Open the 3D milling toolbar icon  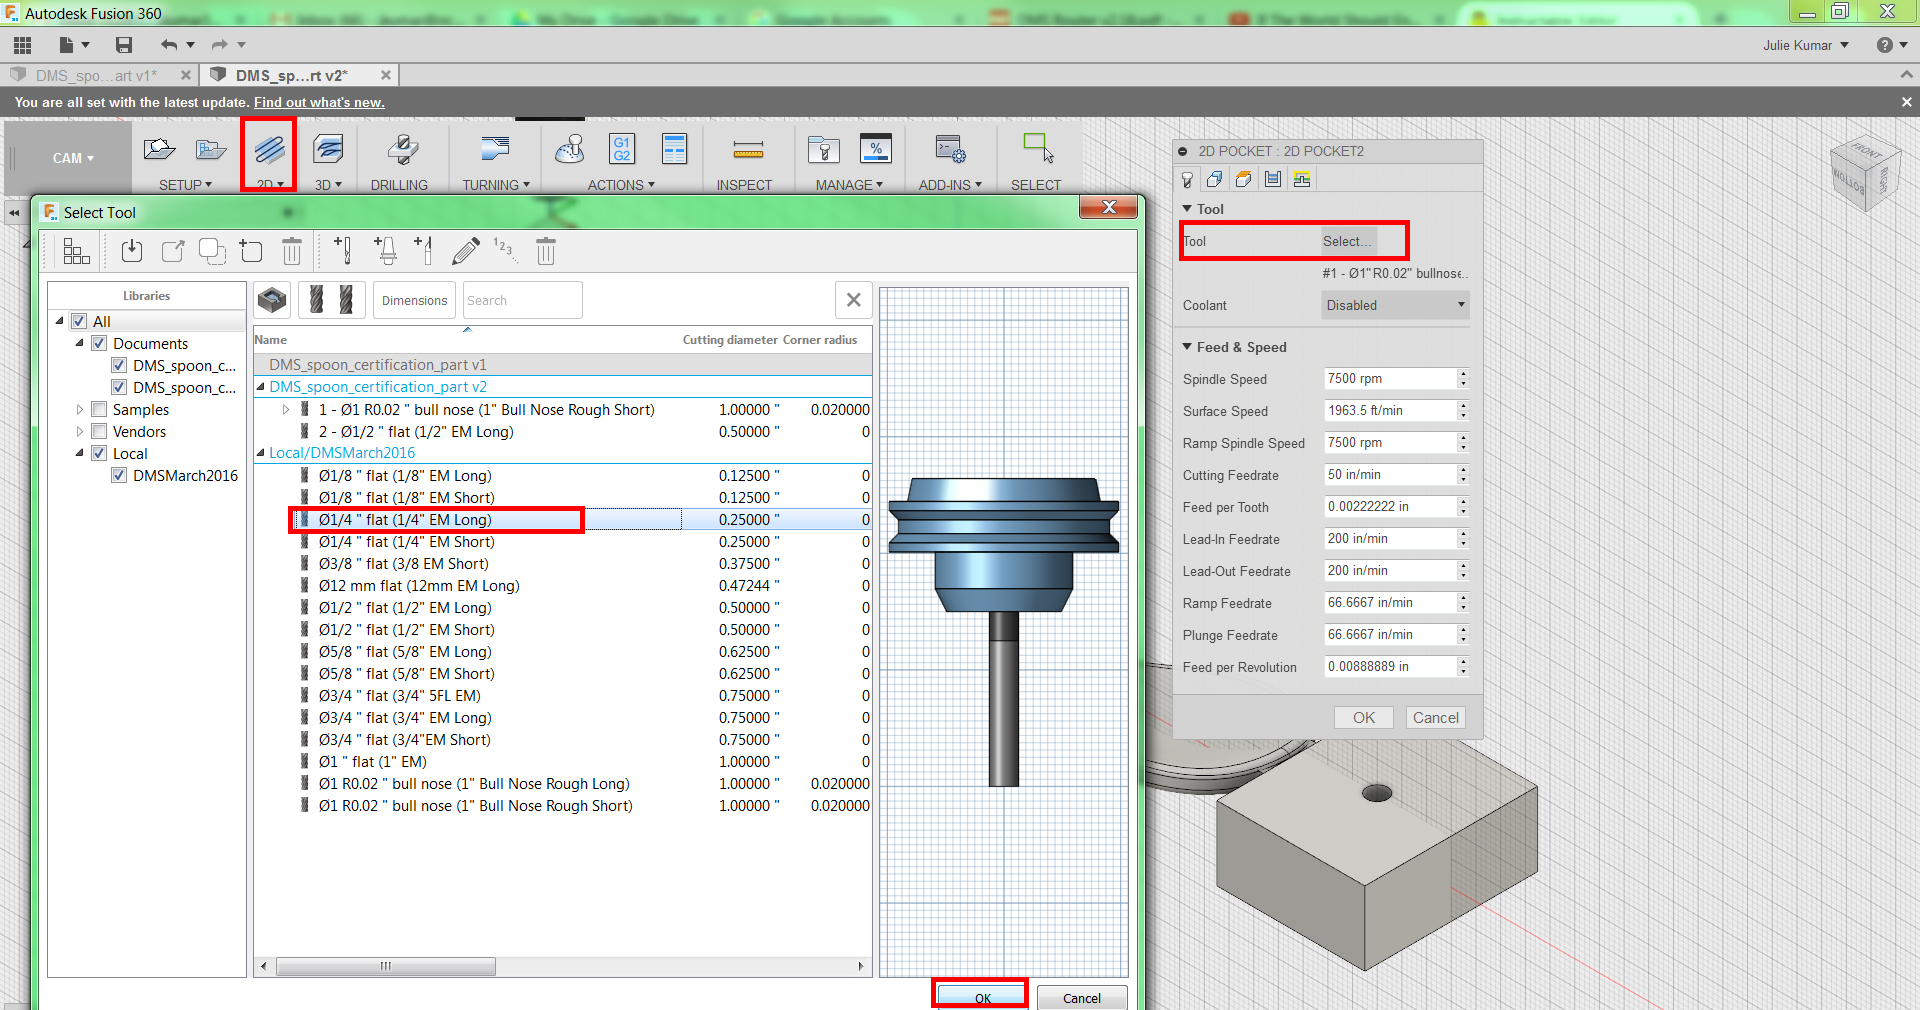point(328,150)
